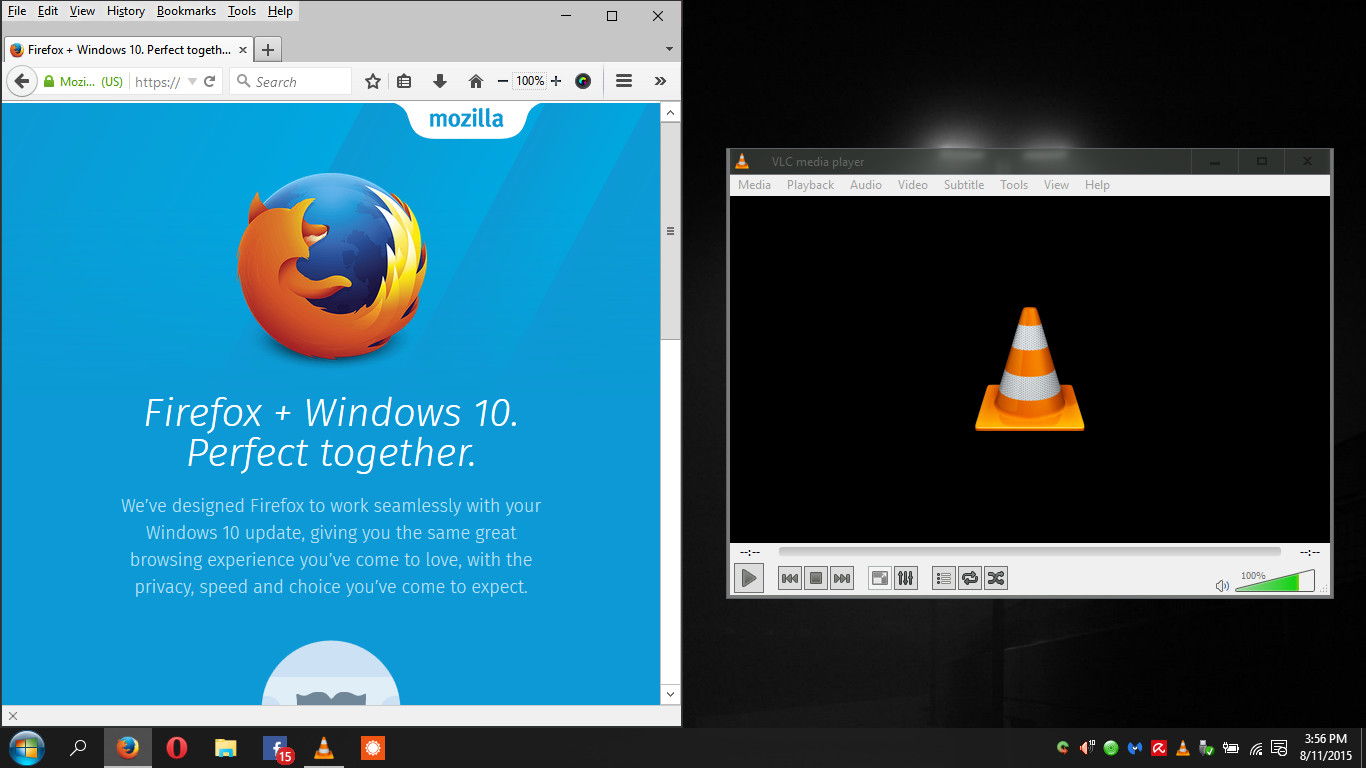Open Firefox File menu
This screenshot has width=1366, height=768.
pos(17,11)
